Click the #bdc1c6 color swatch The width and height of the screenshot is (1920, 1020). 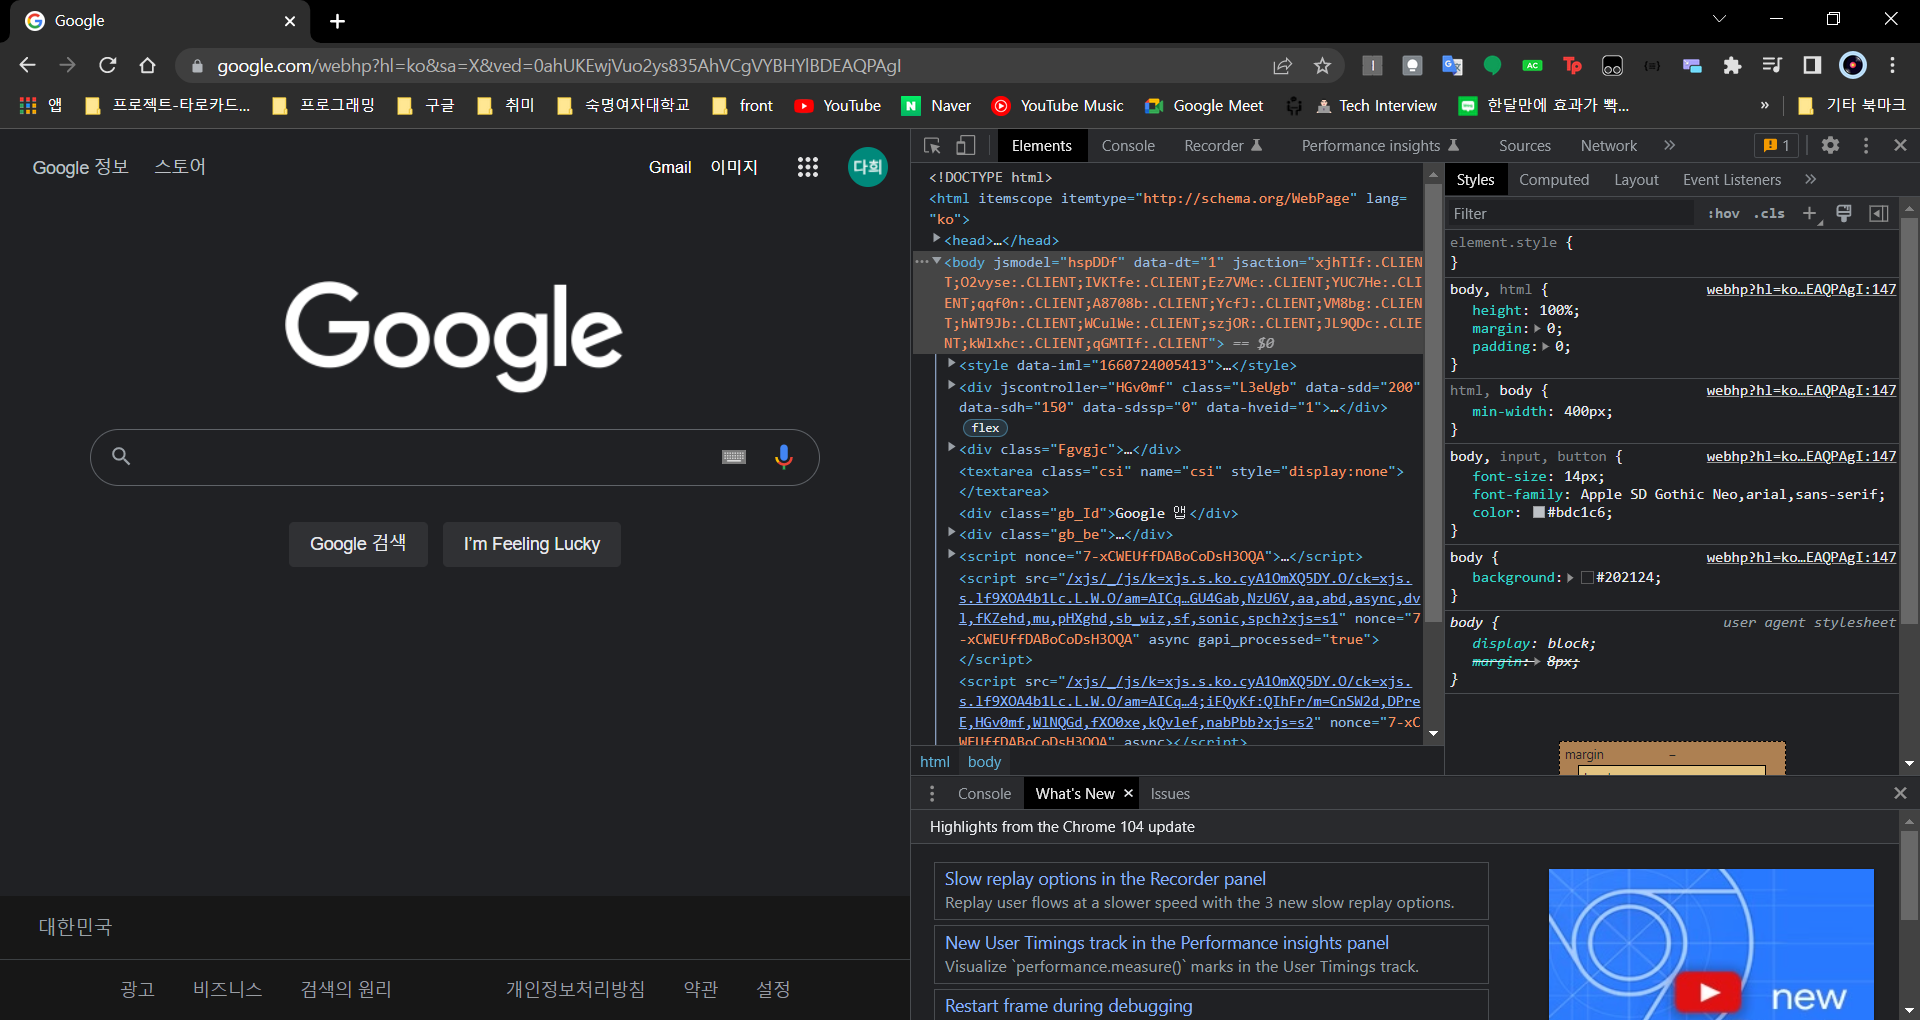coord(1538,513)
